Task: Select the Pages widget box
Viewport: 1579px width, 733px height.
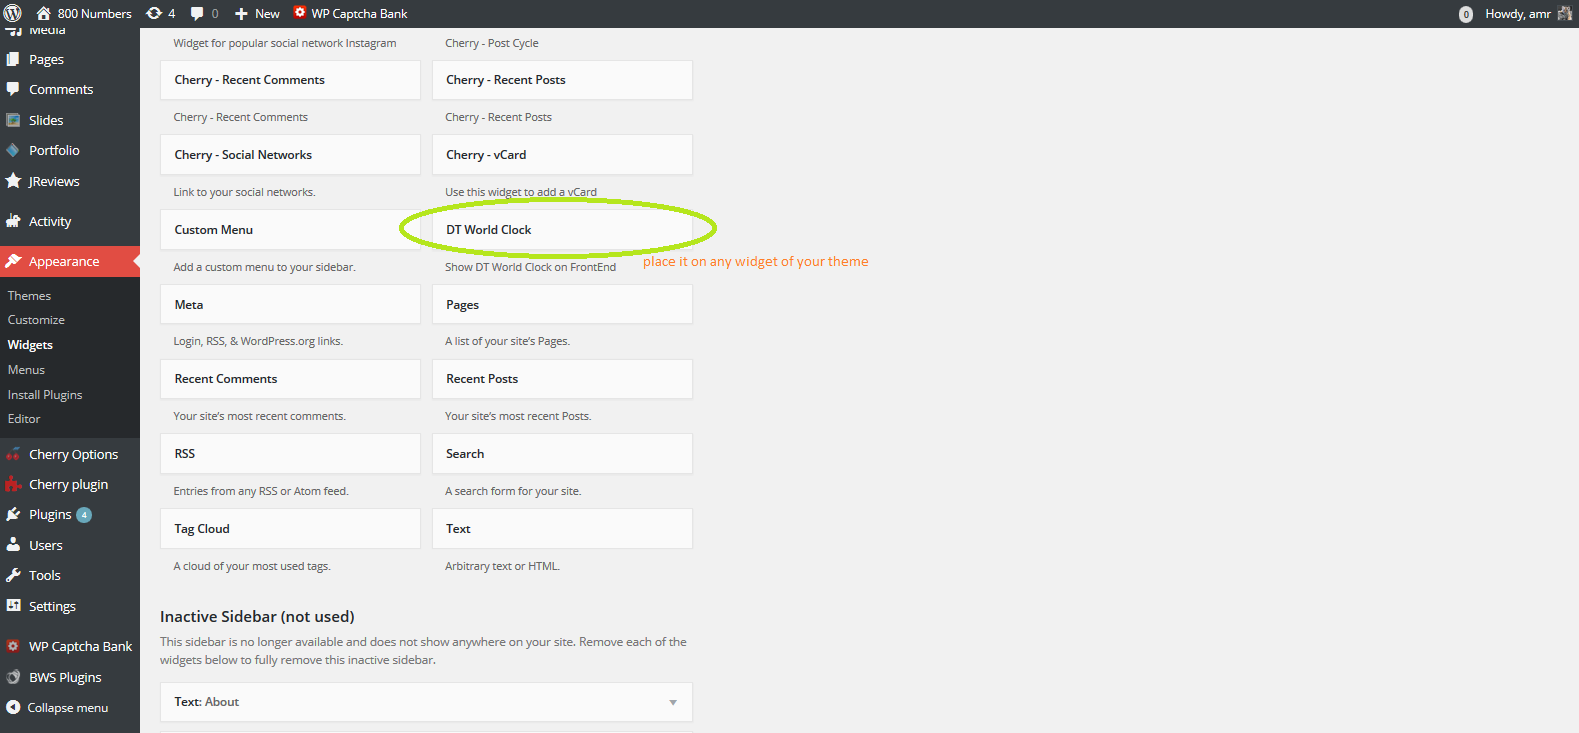Action: pyautogui.click(x=562, y=305)
